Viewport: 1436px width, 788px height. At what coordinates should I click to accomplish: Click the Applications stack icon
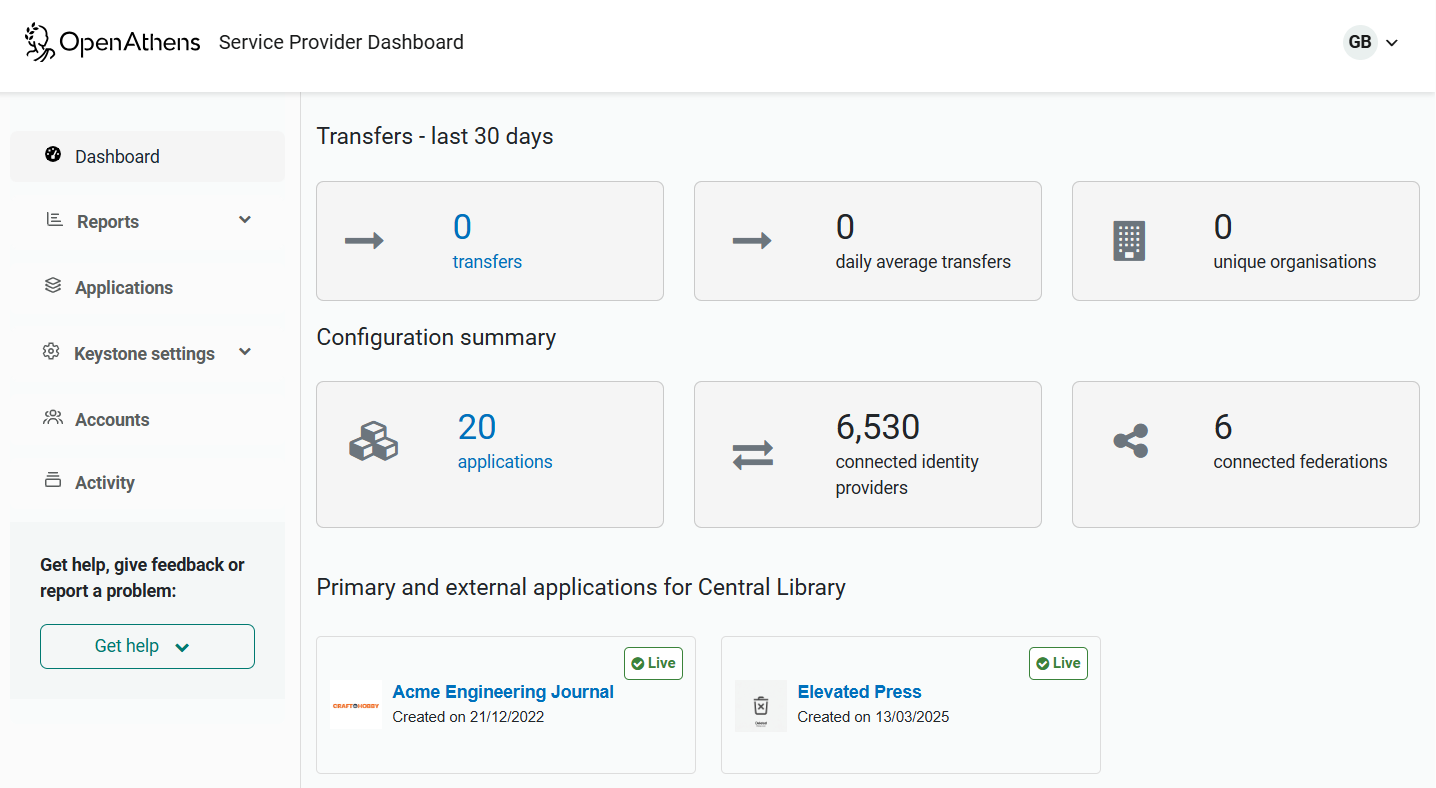click(52, 286)
